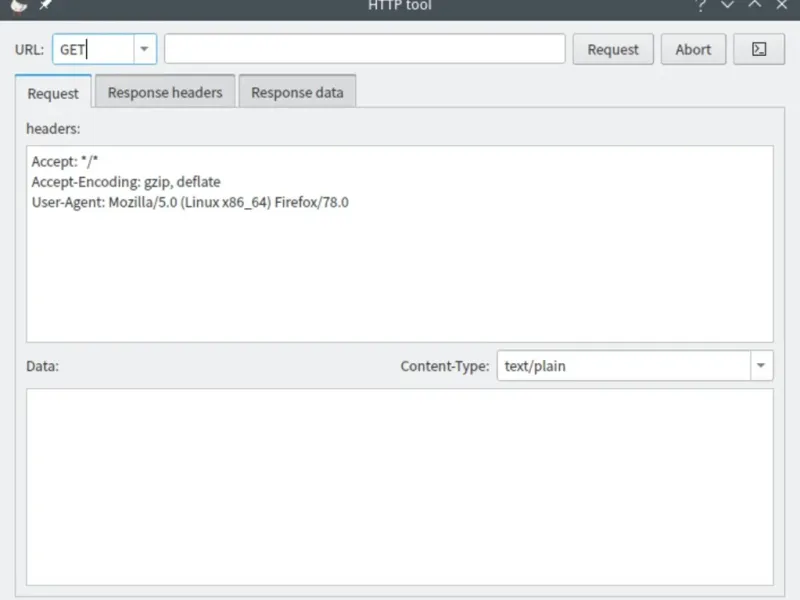
Task: Click inside the GET method text field
Action: [92, 49]
